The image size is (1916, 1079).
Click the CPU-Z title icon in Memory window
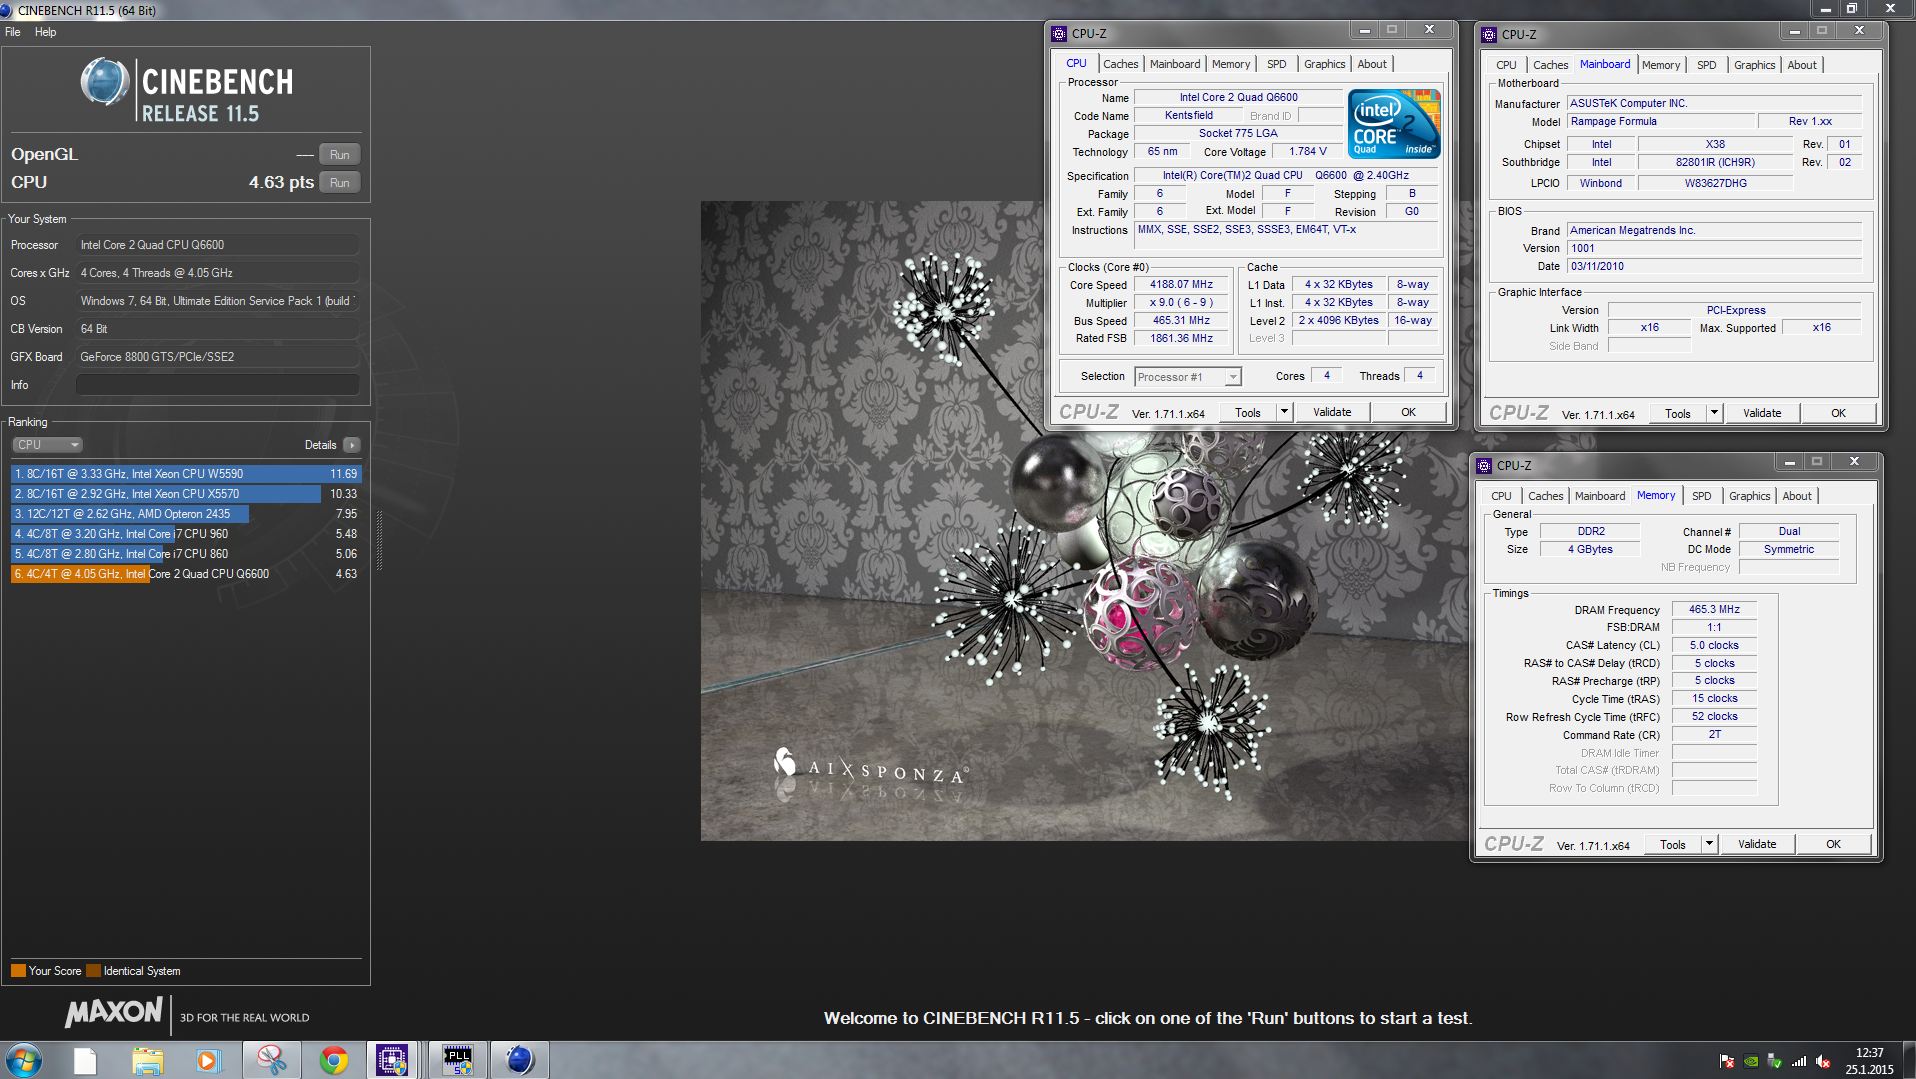pos(1485,465)
